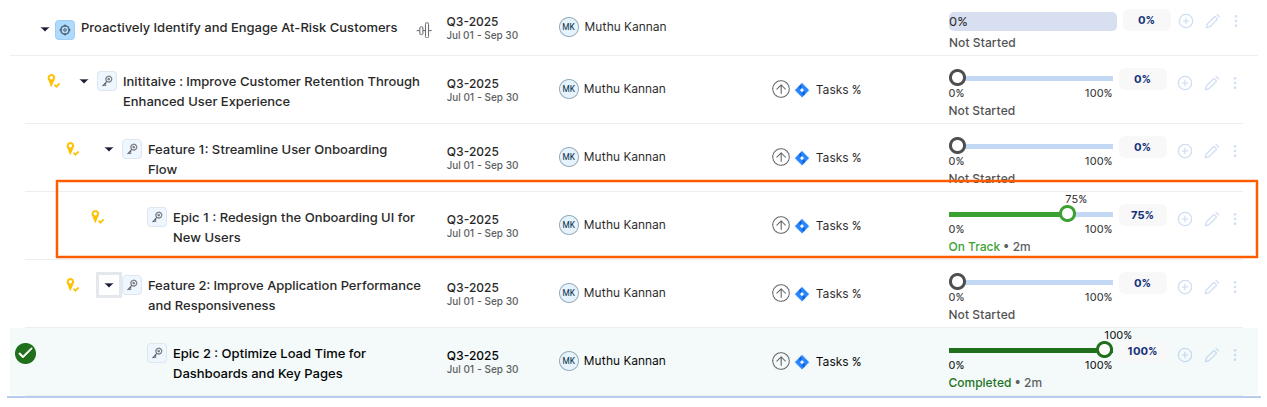Screen dimensions: 1267x407
Task: Click the objective target icon beside Proactively Identify
Action: 65,29
